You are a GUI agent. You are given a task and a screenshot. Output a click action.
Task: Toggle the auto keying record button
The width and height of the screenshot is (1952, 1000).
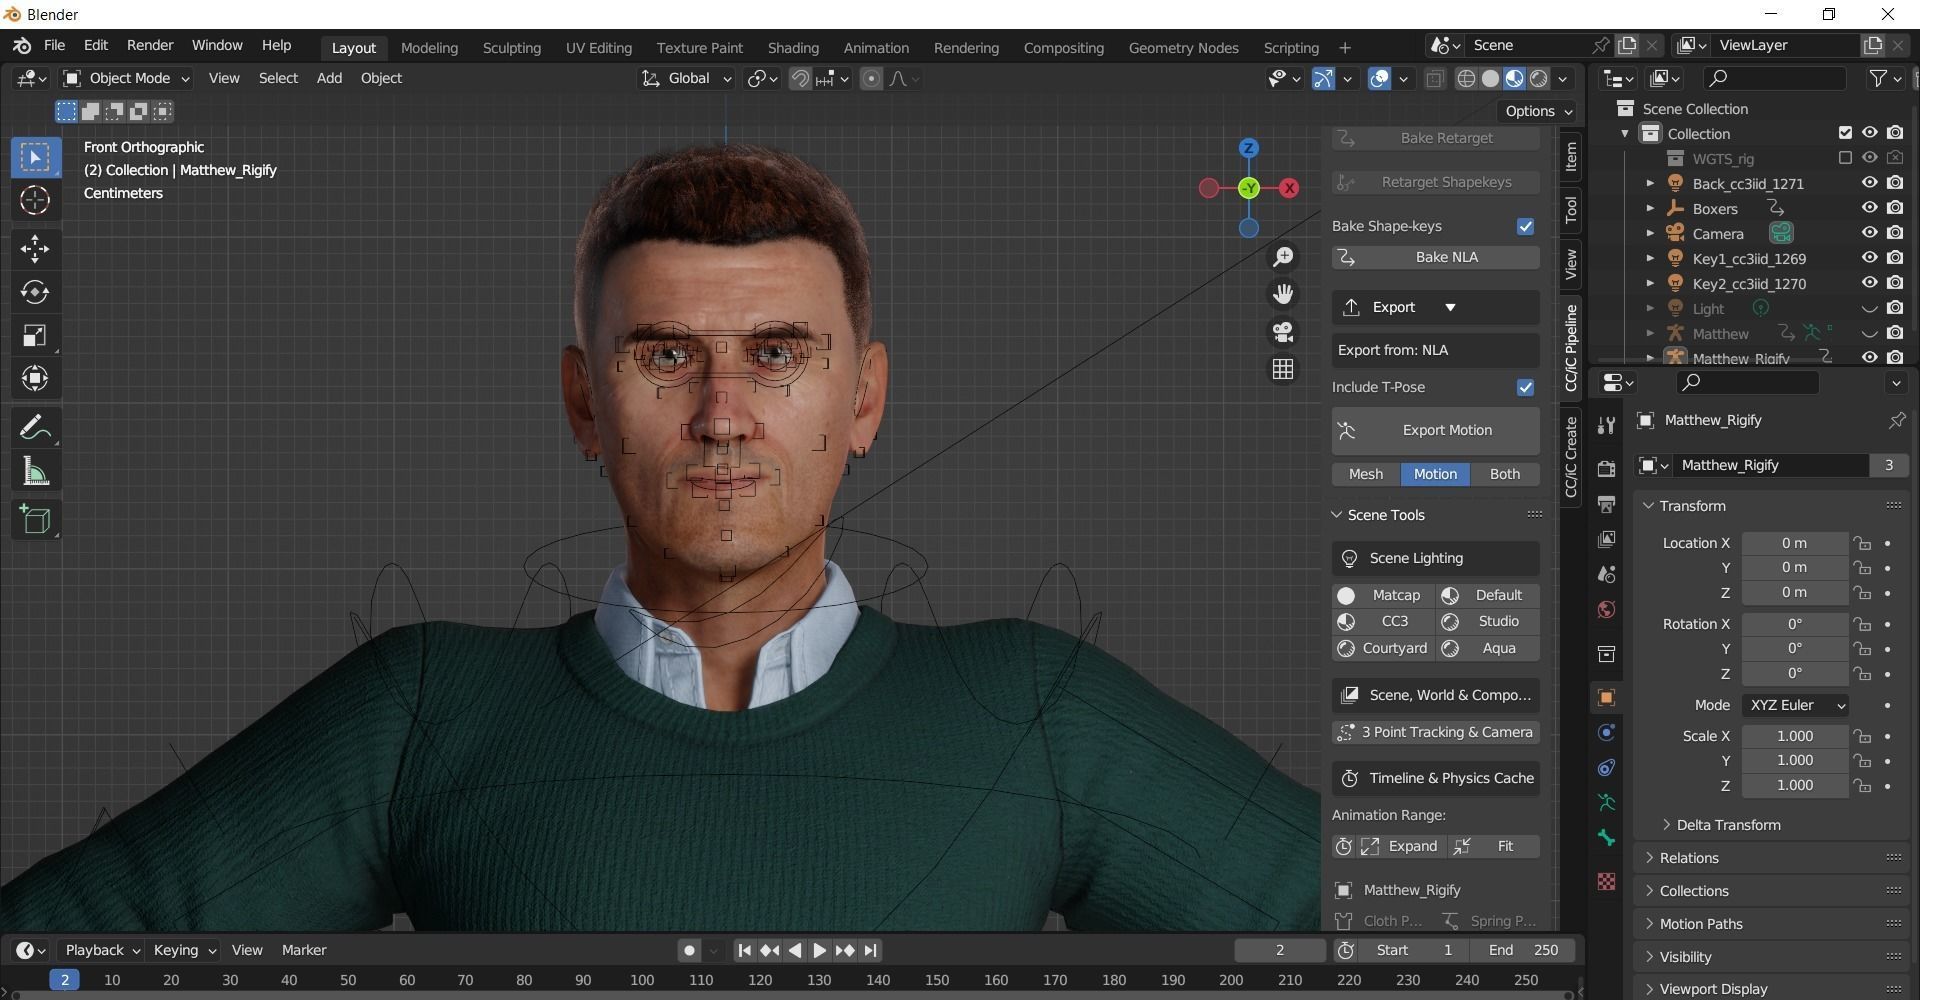pyautogui.click(x=689, y=950)
